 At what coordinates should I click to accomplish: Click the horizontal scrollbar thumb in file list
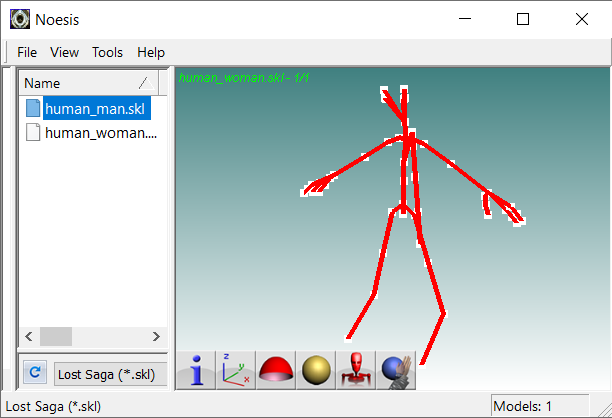pos(56,336)
